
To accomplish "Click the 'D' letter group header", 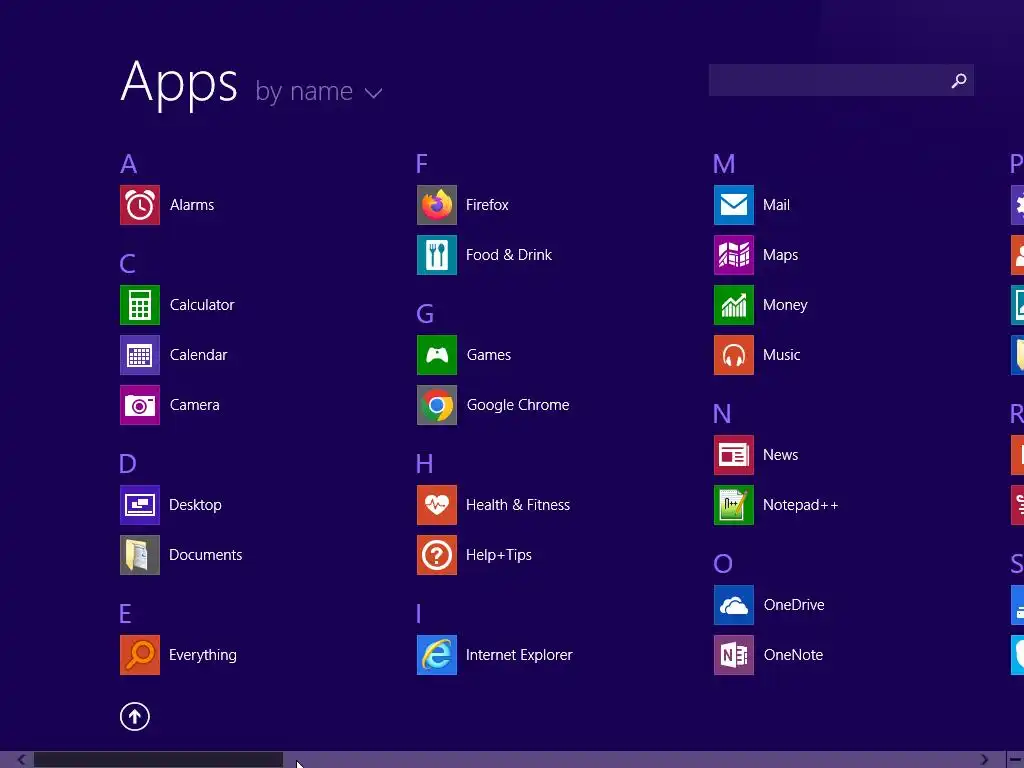I will [x=128, y=464].
